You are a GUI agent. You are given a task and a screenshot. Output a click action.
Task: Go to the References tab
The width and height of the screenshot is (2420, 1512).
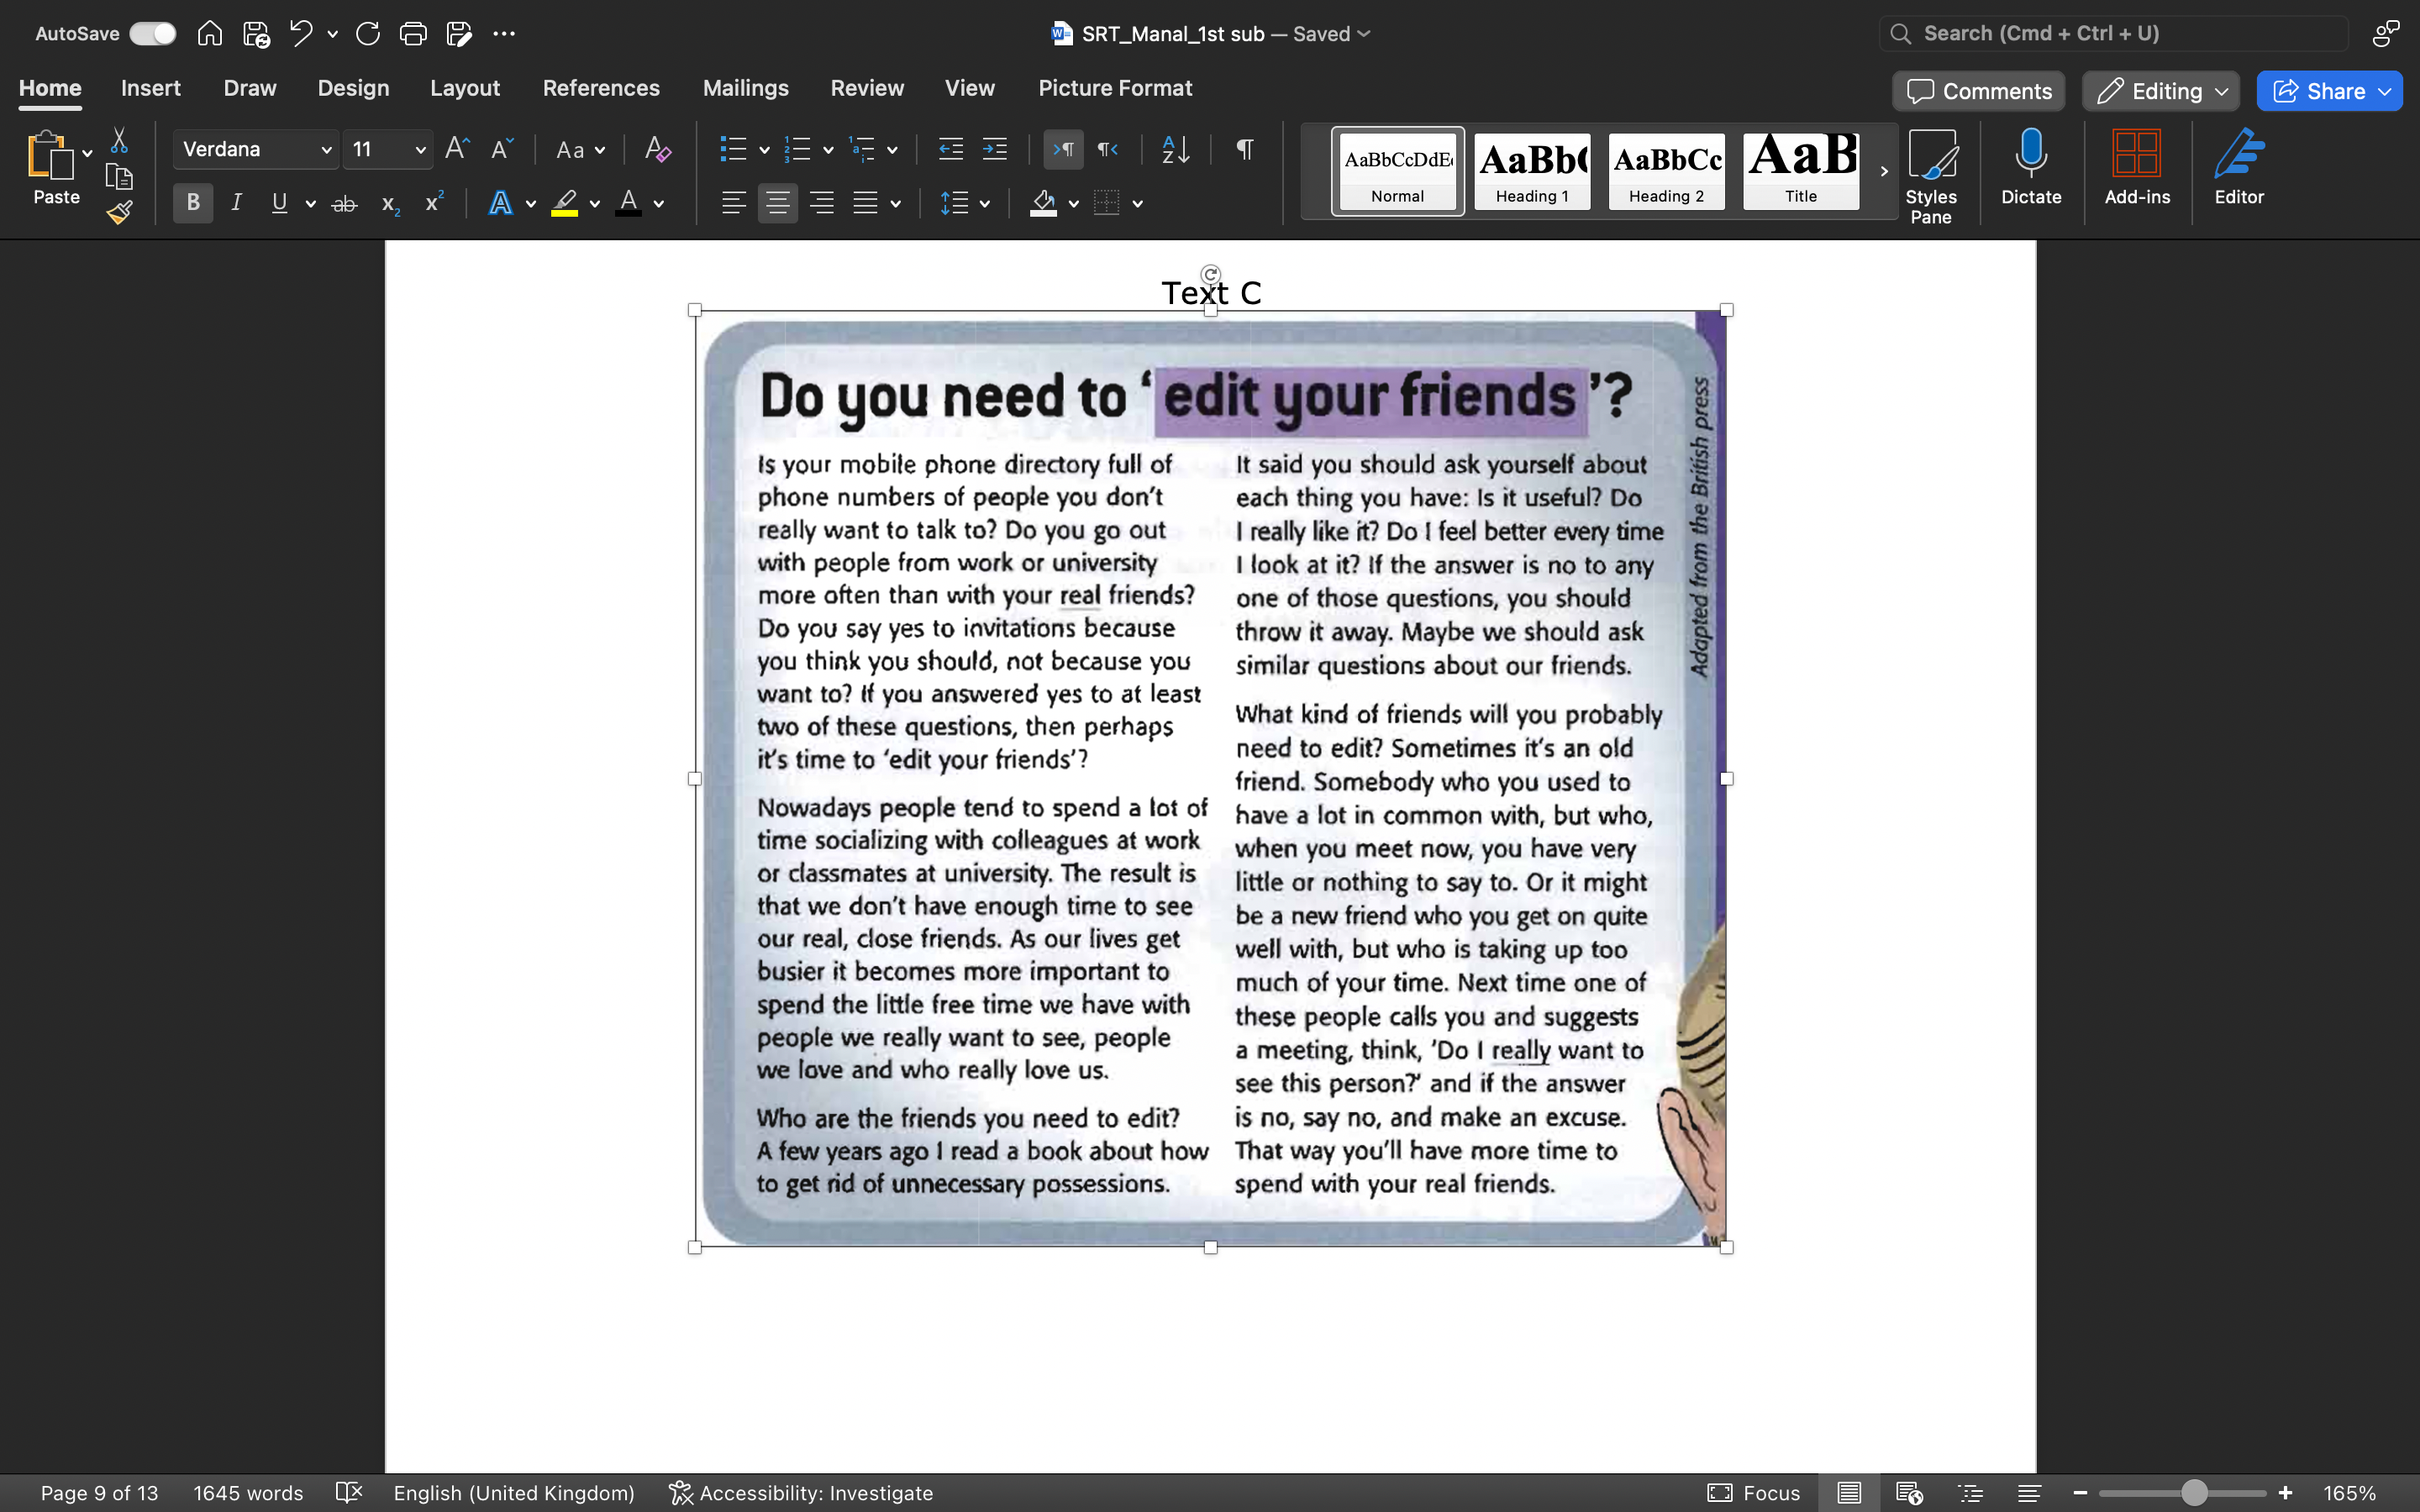point(601,88)
